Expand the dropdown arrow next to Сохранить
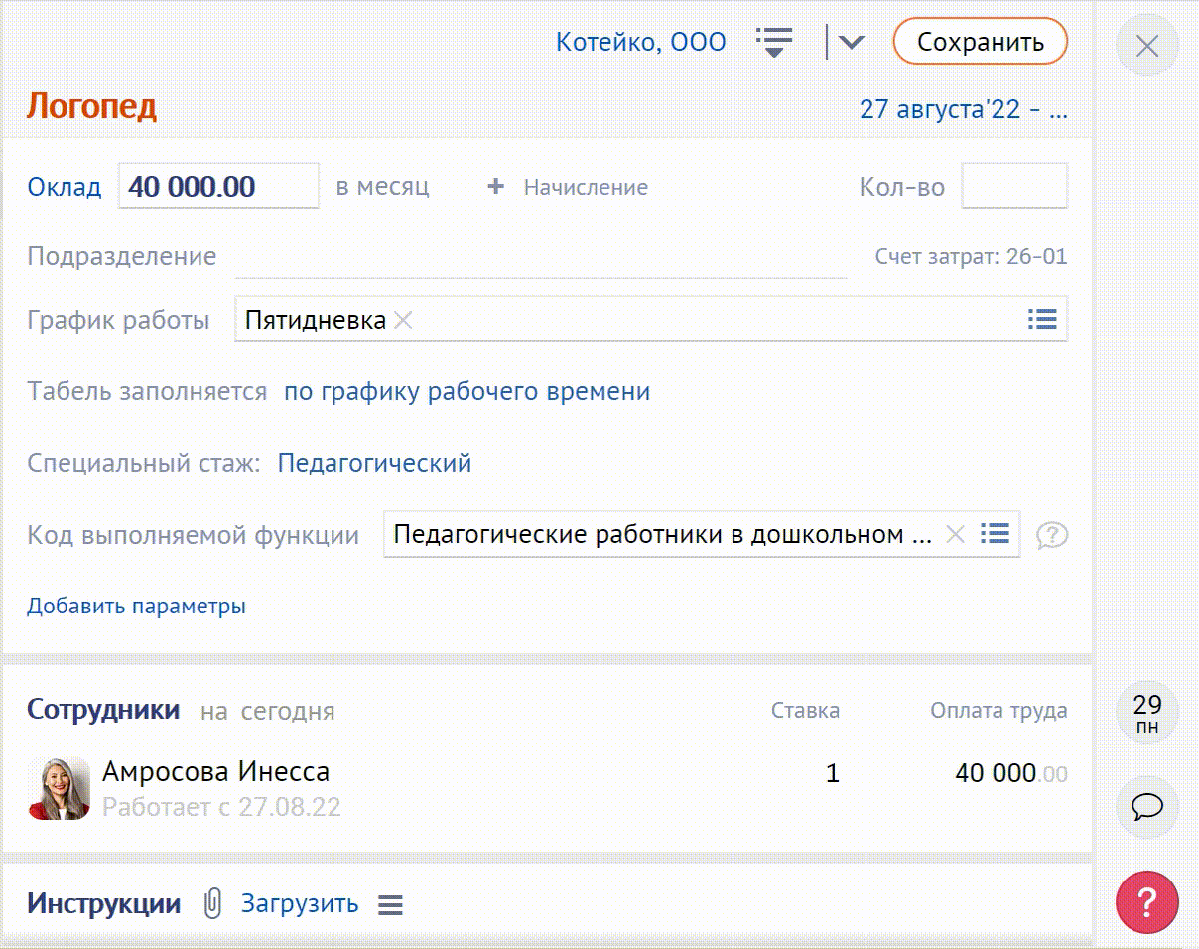 (x=851, y=42)
